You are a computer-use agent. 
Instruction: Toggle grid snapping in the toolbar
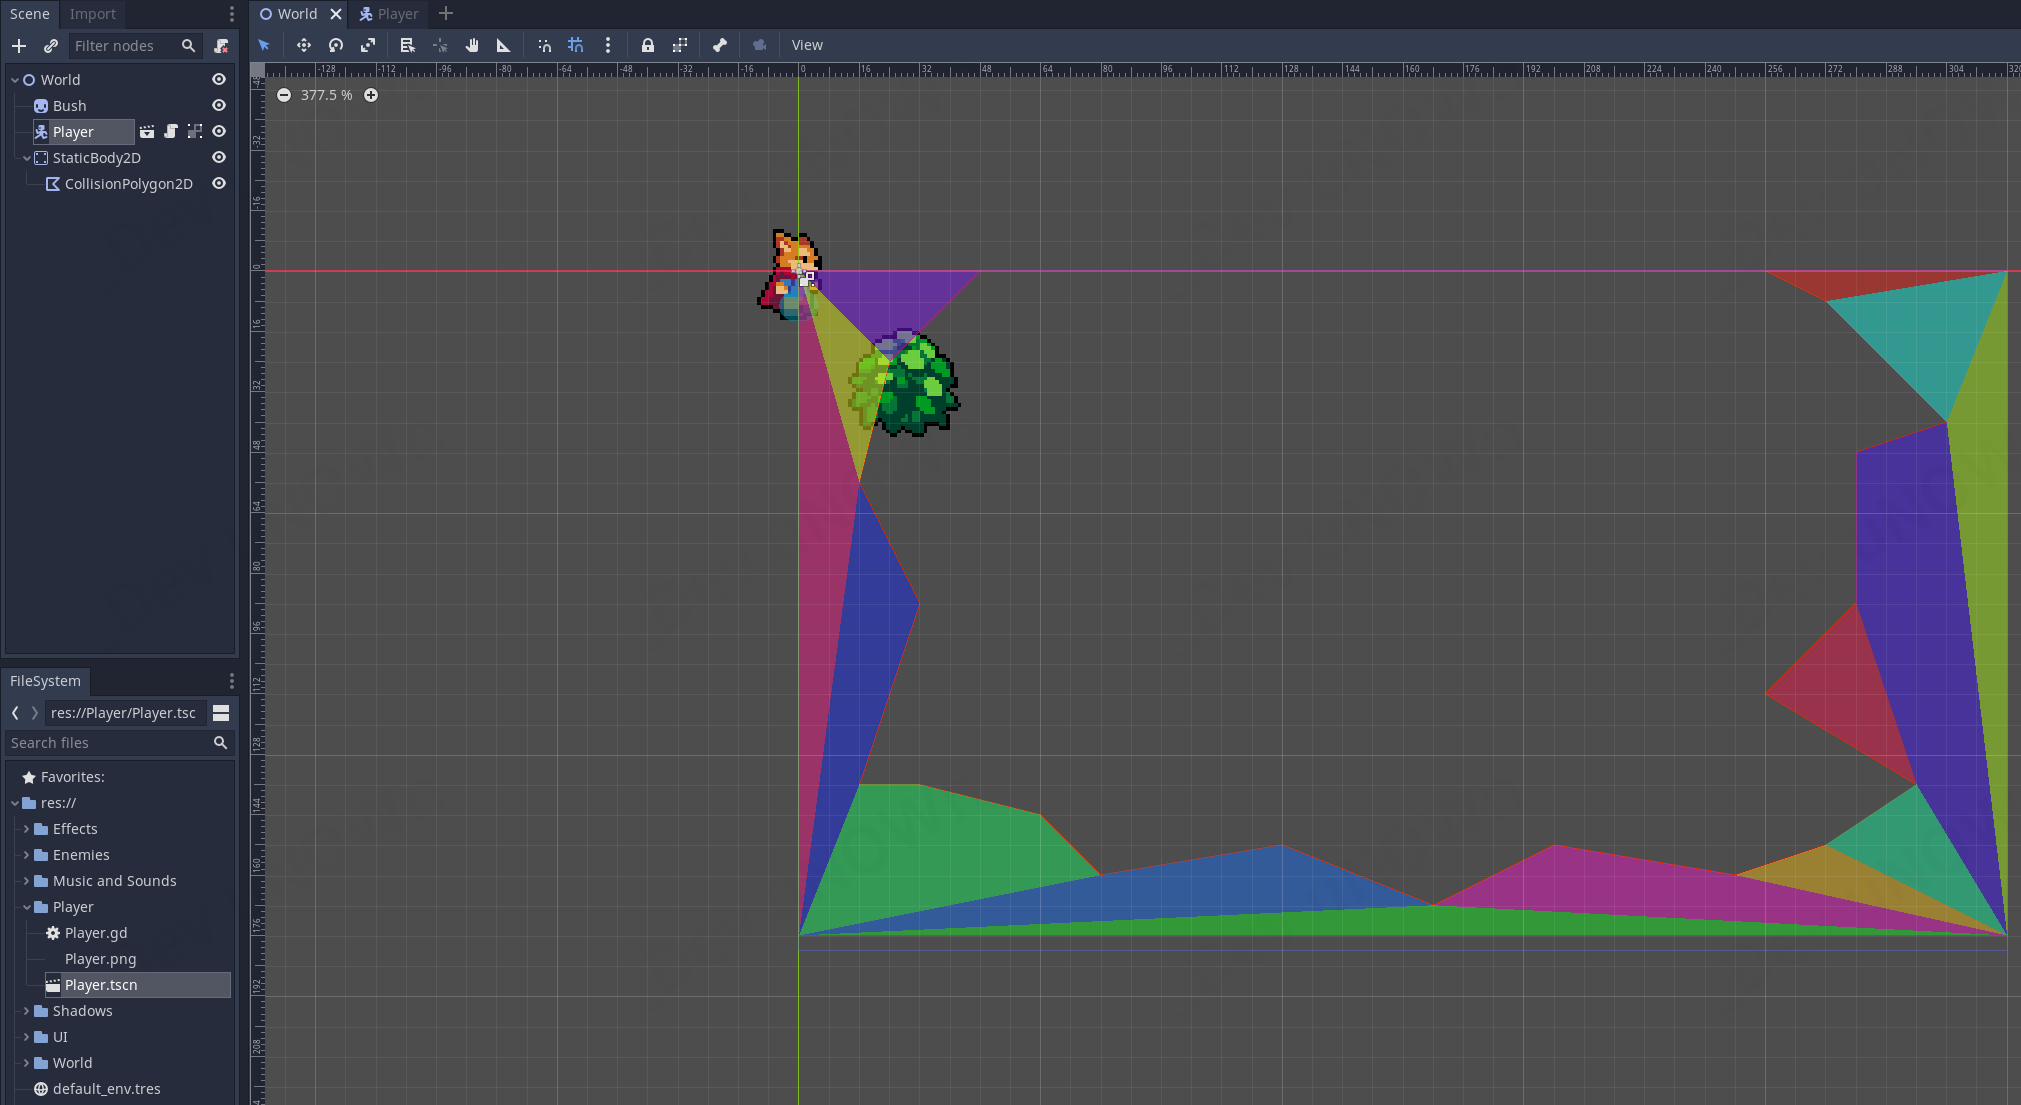576,45
